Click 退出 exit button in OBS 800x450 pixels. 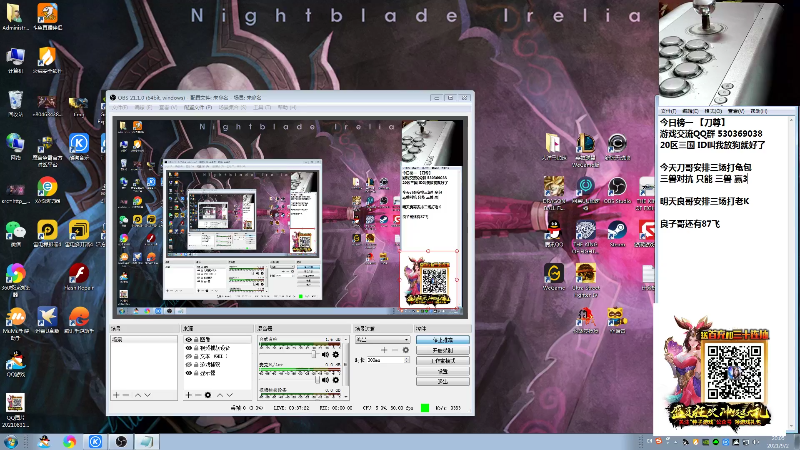(443, 381)
